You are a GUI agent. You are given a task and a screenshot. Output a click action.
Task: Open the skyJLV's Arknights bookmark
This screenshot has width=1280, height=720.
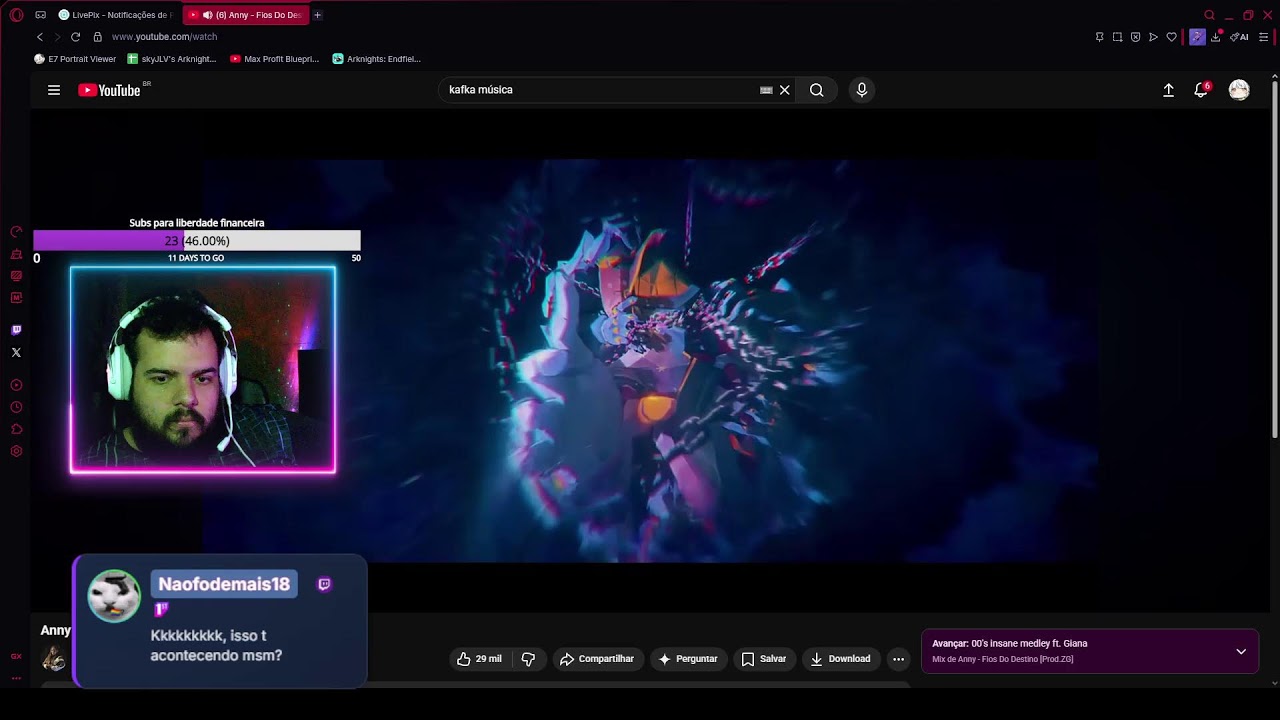tap(171, 59)
